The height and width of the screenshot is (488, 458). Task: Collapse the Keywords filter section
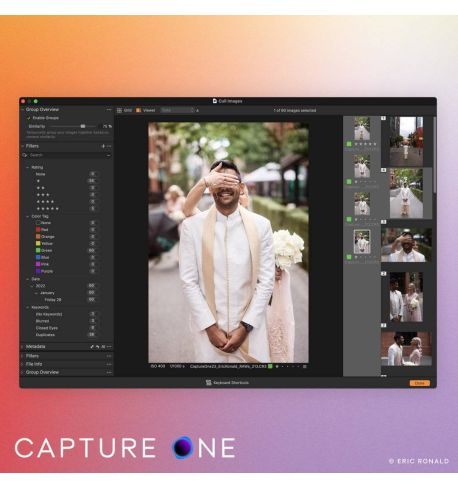tap(28, 307)
